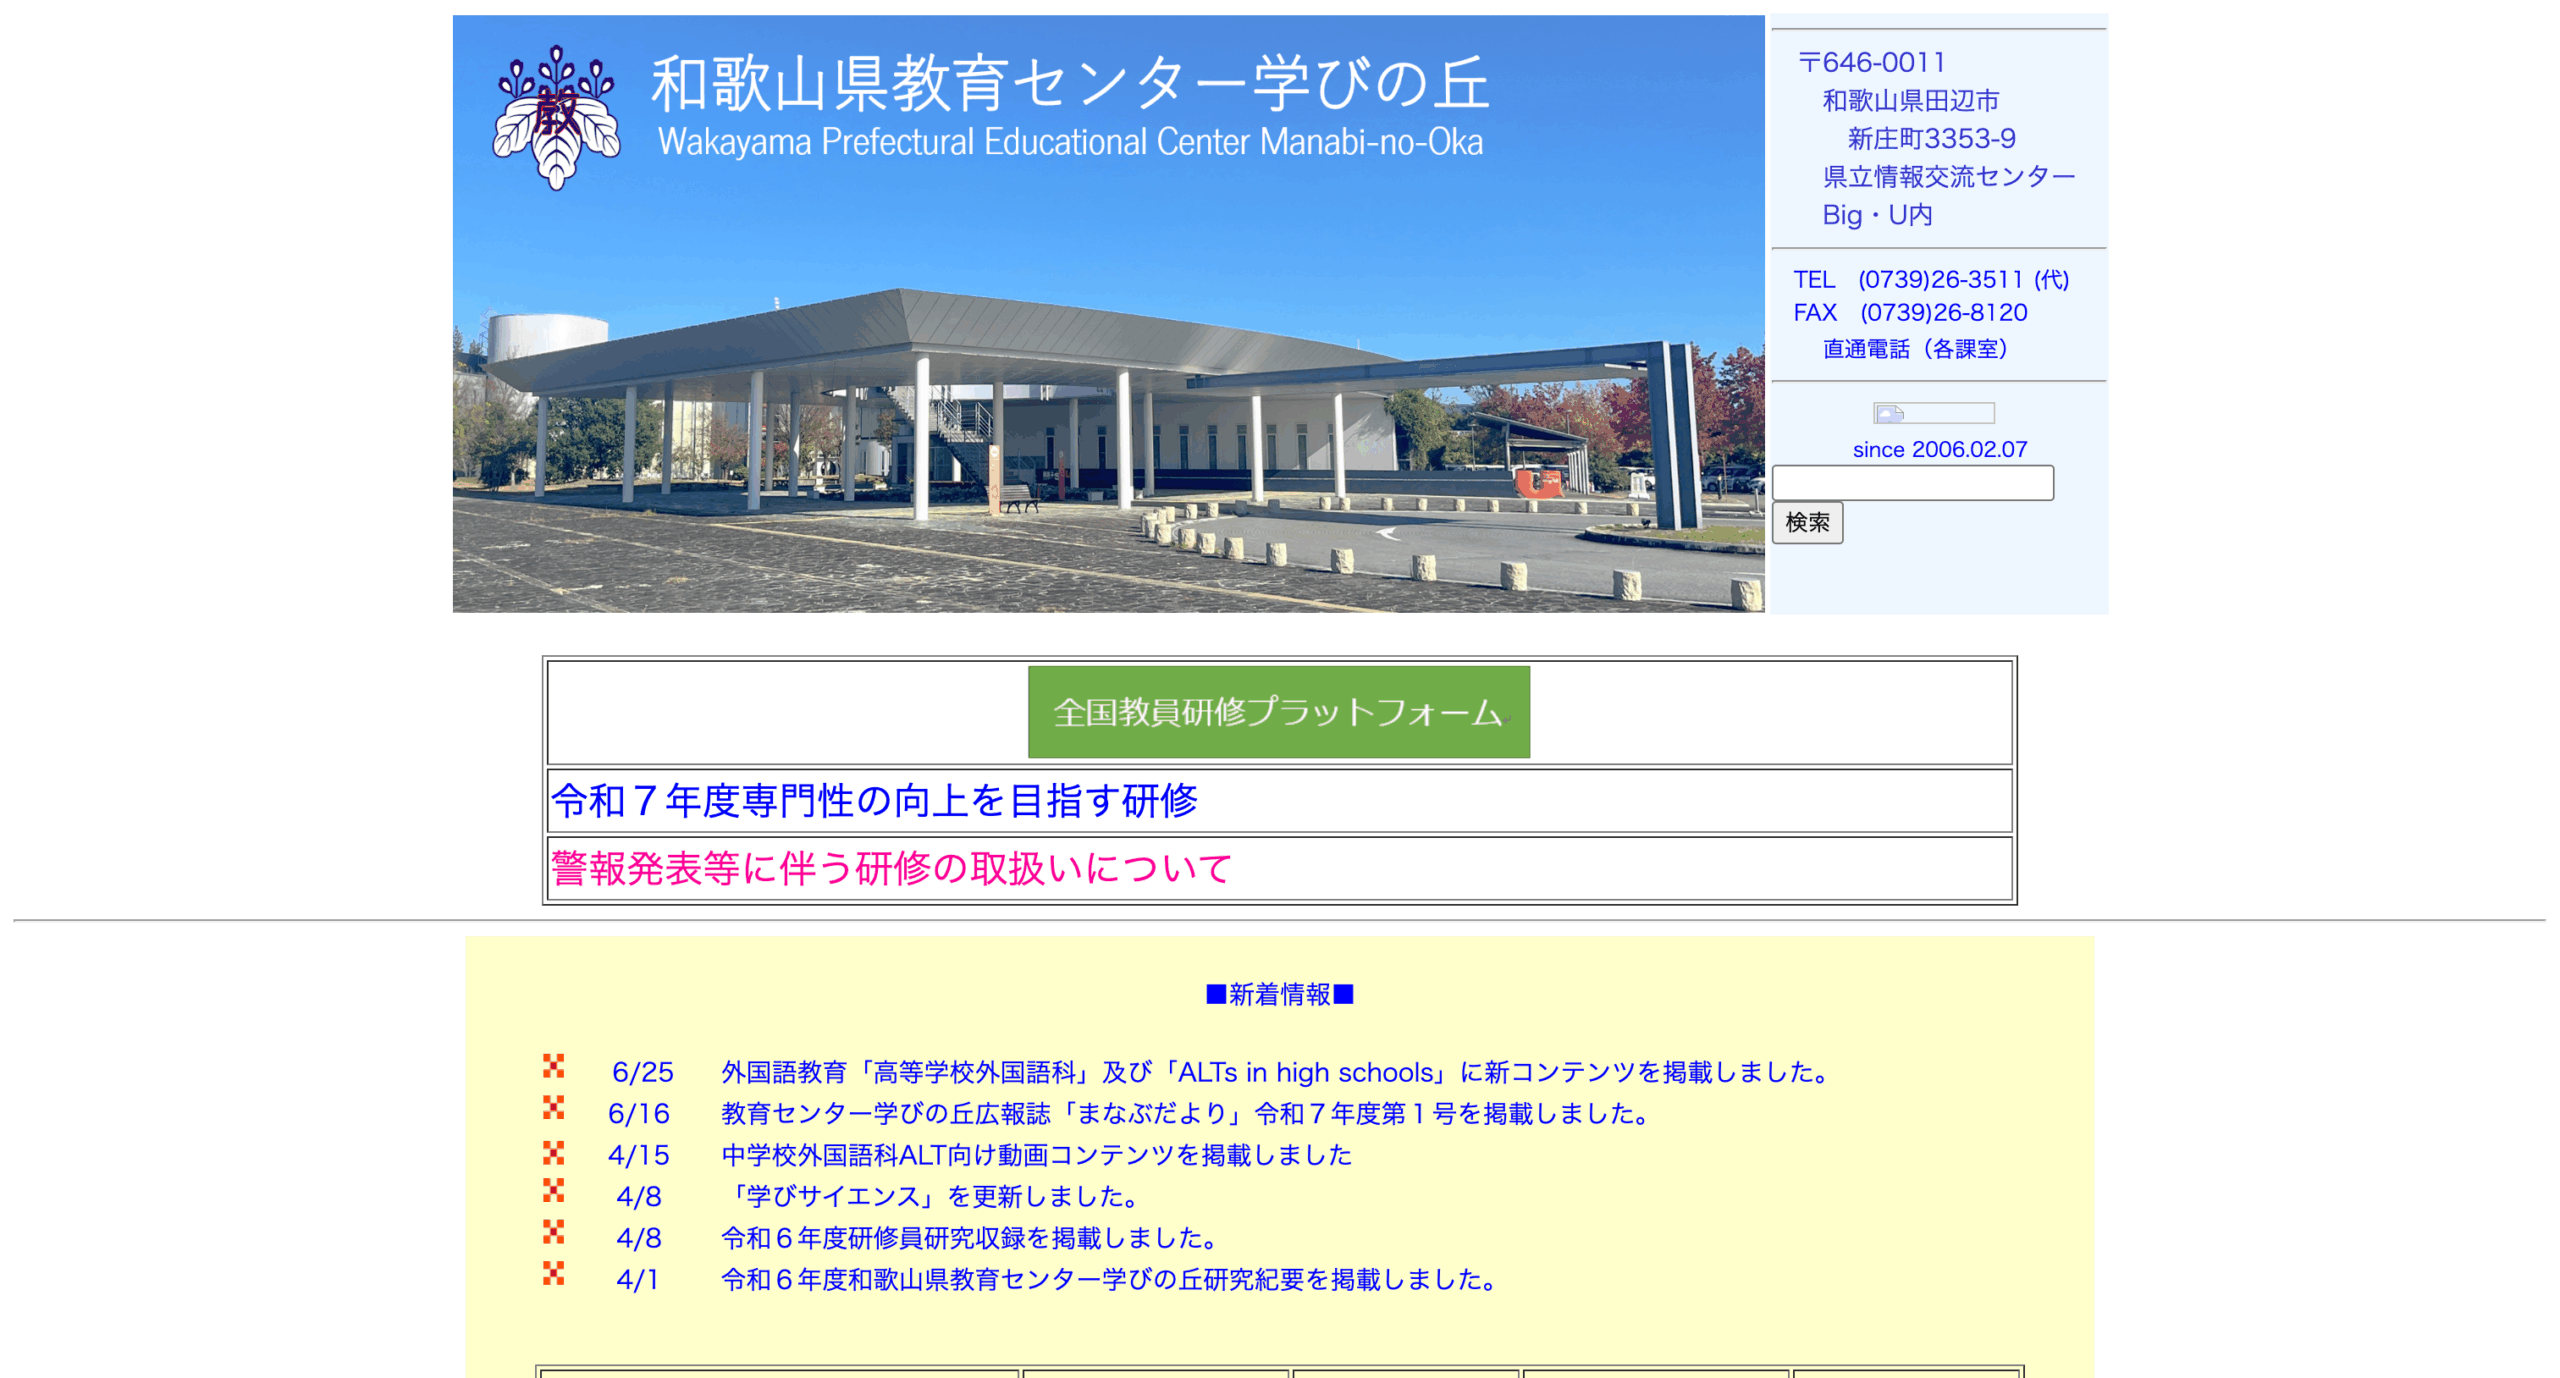Open the 全国教員研修プラットフォーム green banner
The width and height of the screenshot is (2560, 1378).
tap(1278, 712)
